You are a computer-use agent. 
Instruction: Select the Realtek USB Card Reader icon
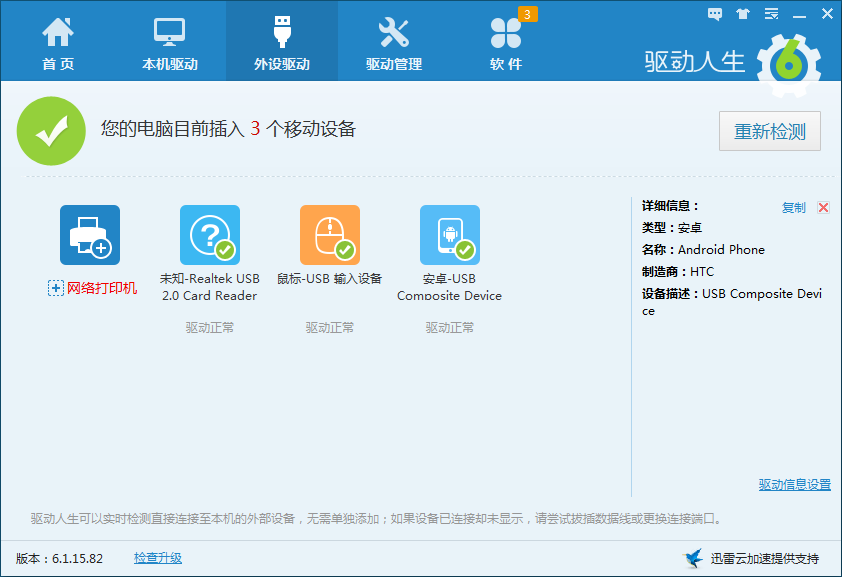click(x=209, y=235)
